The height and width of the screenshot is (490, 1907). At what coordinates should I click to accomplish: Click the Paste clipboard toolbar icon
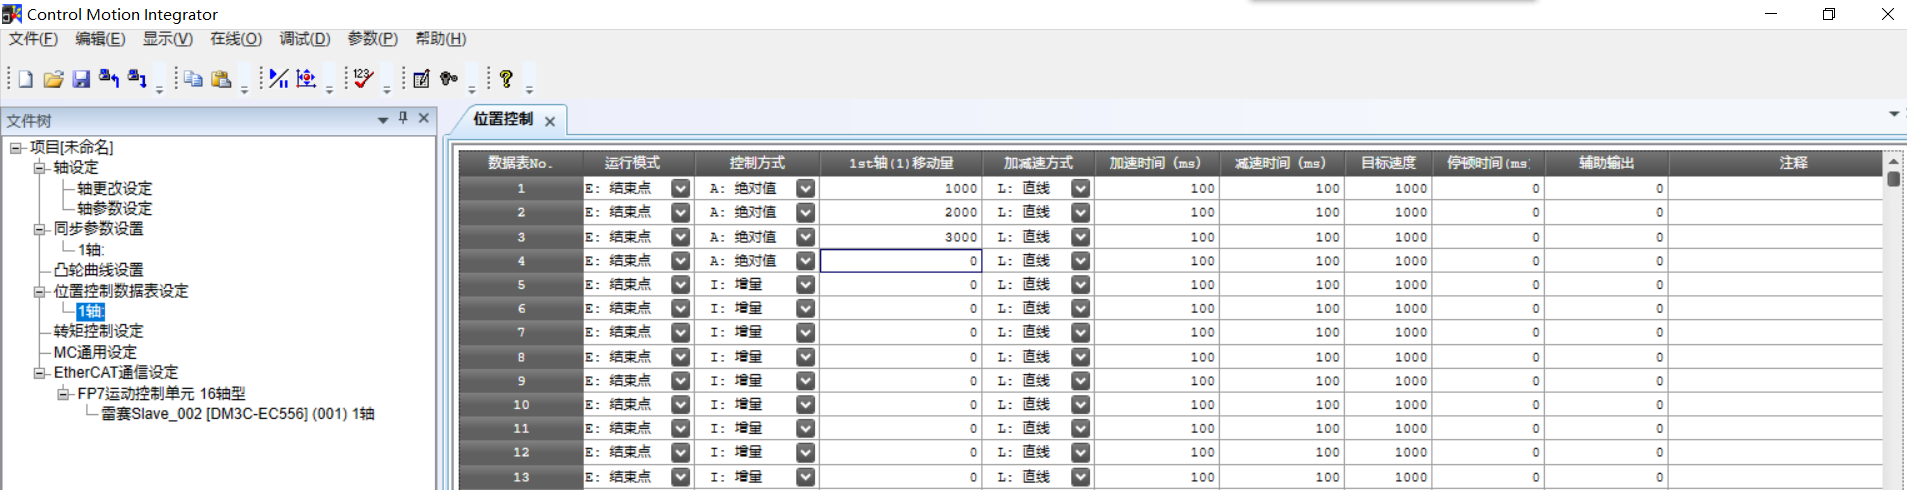click(x=222, y=79)
